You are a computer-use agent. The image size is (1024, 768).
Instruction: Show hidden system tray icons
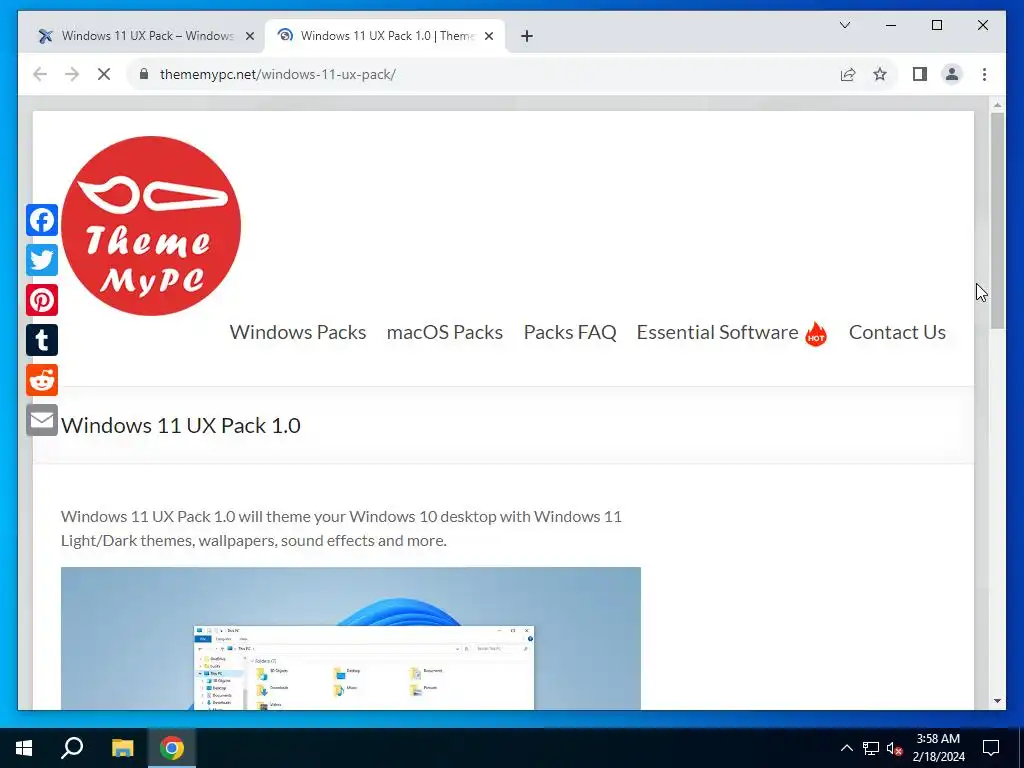846,748
